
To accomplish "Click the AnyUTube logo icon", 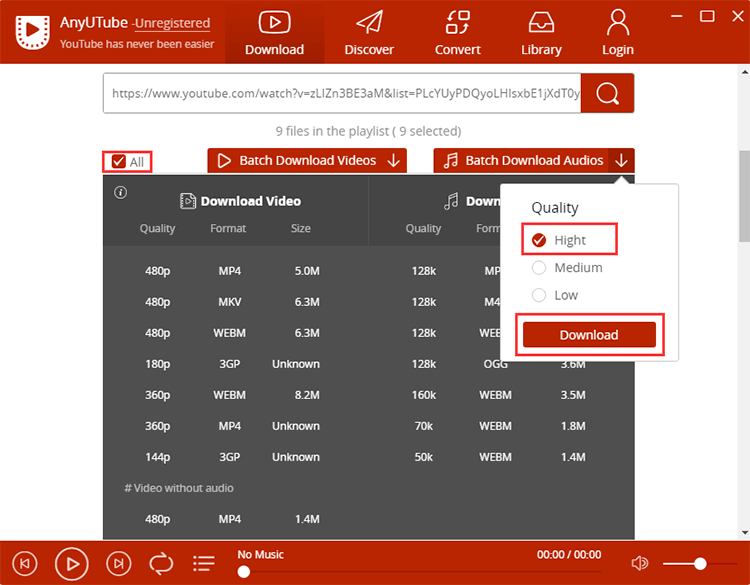I will click(32, 32).
